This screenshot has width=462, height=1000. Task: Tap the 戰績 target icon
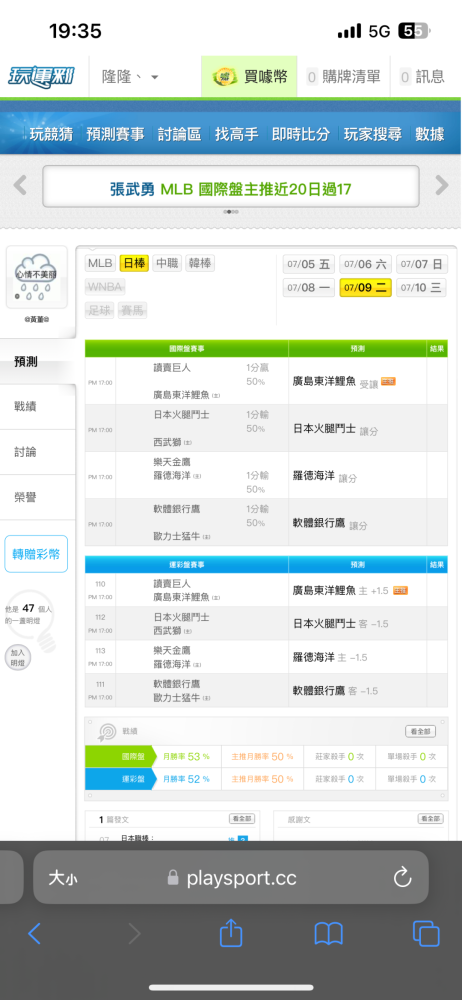(x=107, y=732)
